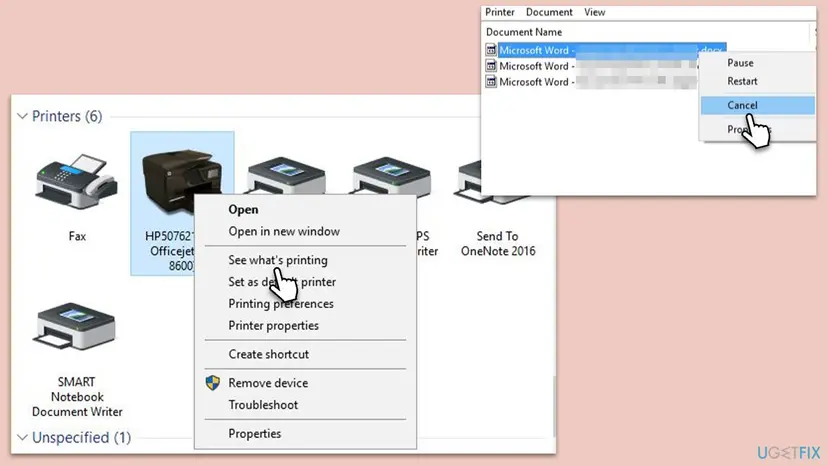828x466 pixels.
Task: Click the second Microsoft Word document icon
Action: 491,66
